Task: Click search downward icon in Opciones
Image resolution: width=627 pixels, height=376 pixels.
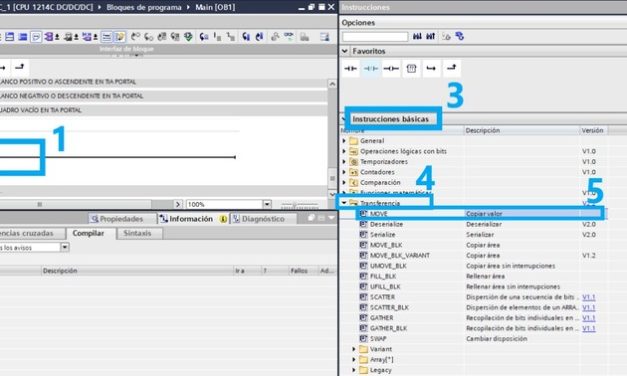Action: [x=417, y=36]
